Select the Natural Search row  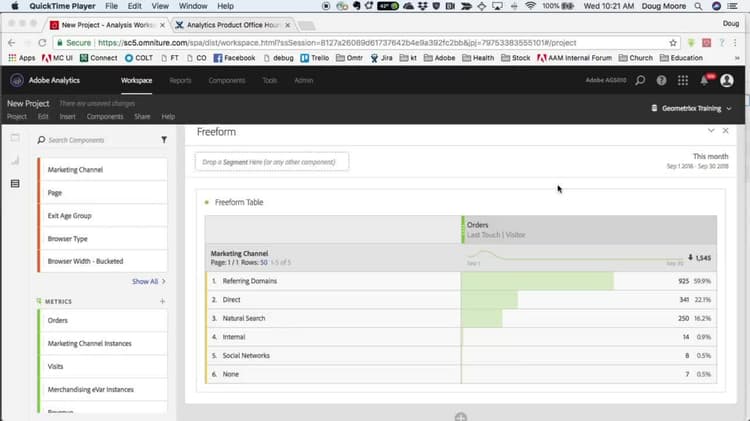point(461,318)
